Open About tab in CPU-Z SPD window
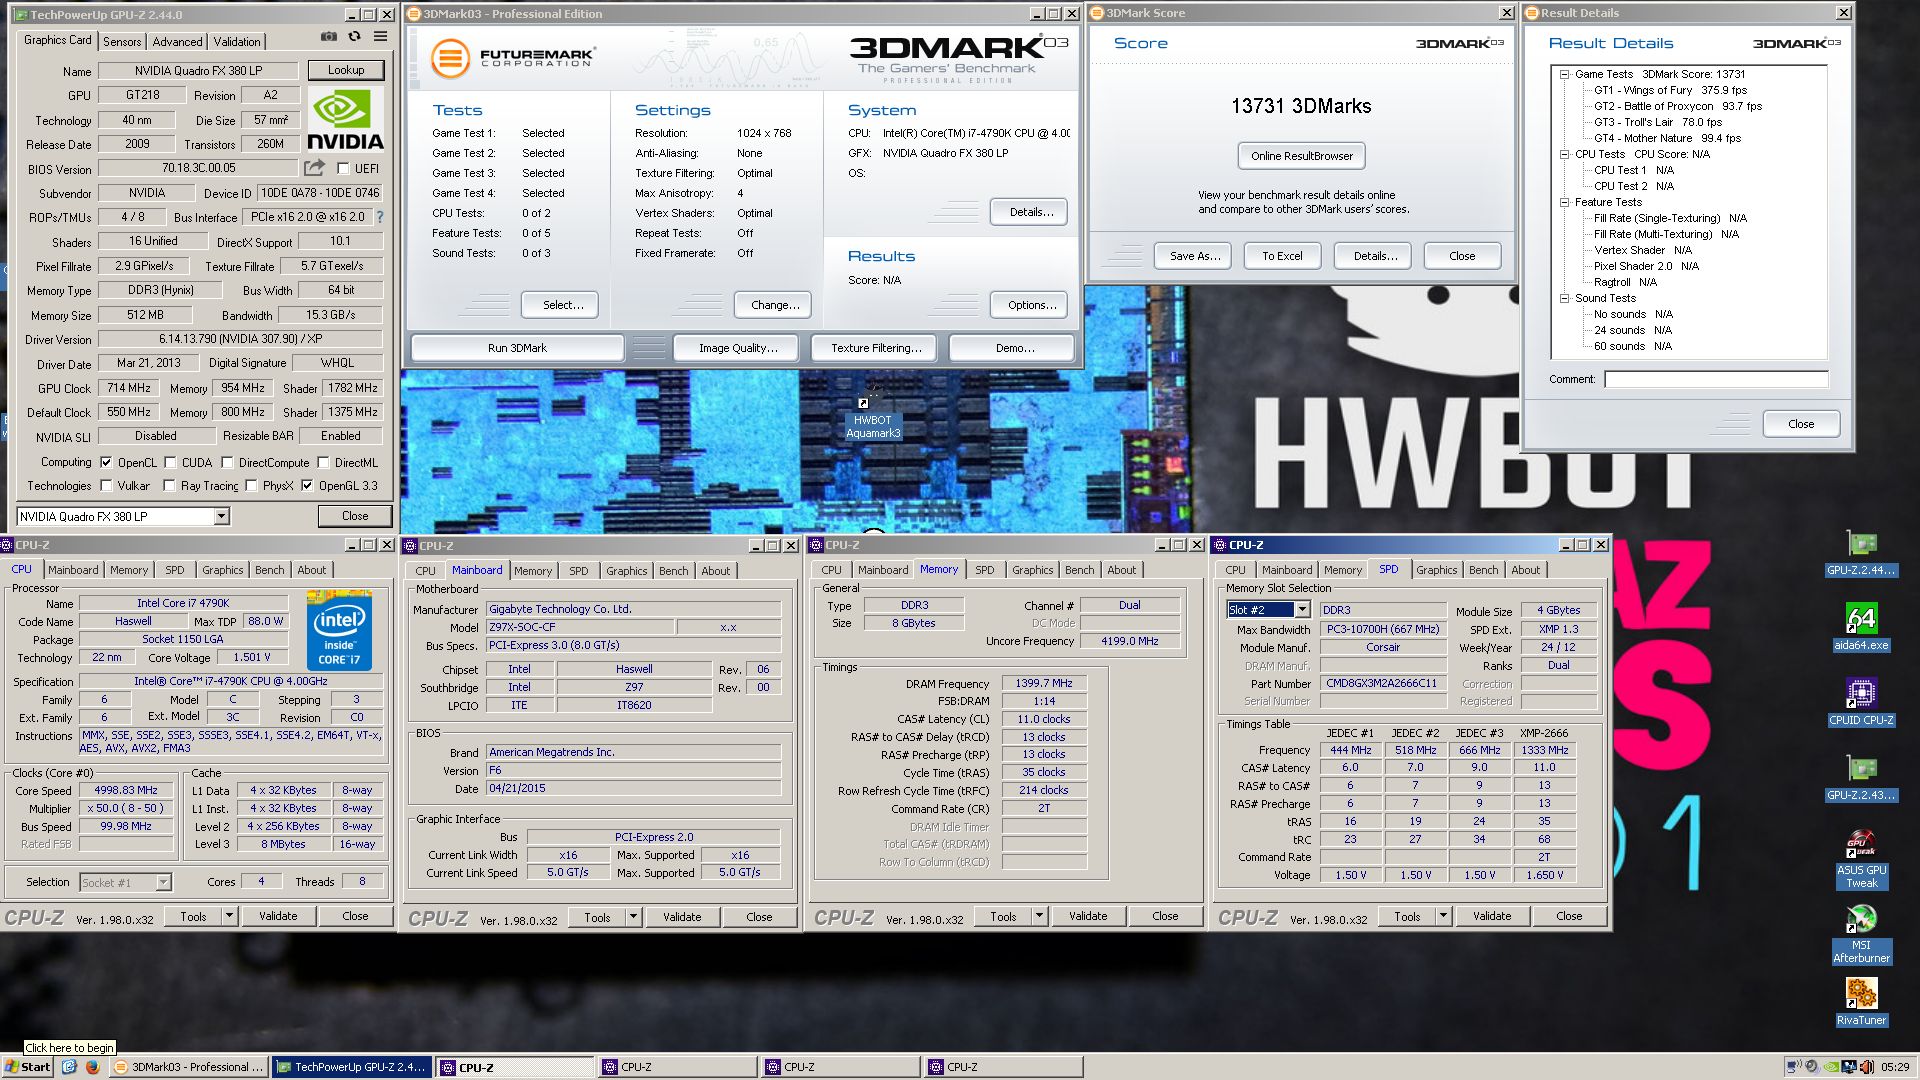 pos(1525,570)
